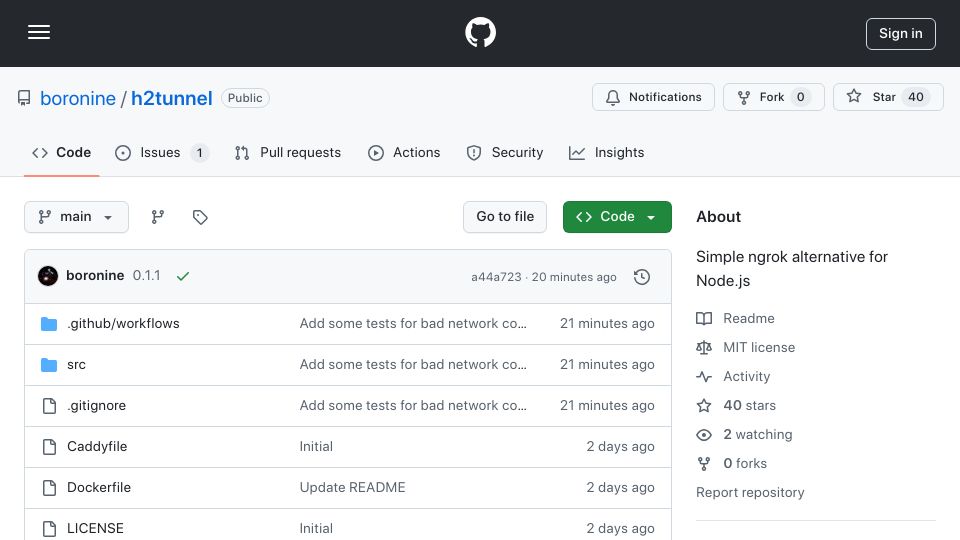The image size is (960, 540).
Task: Expand the main branch dropdown
Action: pos(76,217)
